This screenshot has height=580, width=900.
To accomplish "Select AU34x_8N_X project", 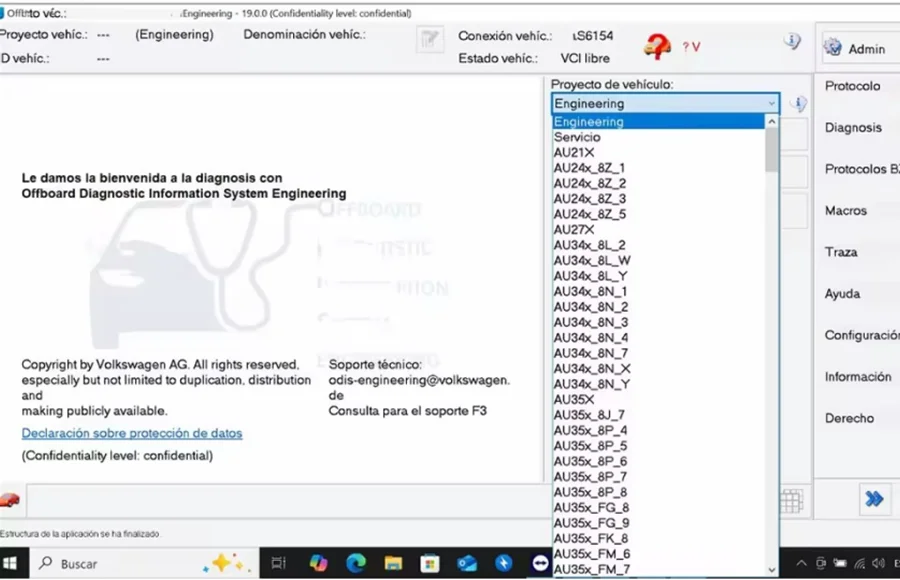I will pos(658,369).
